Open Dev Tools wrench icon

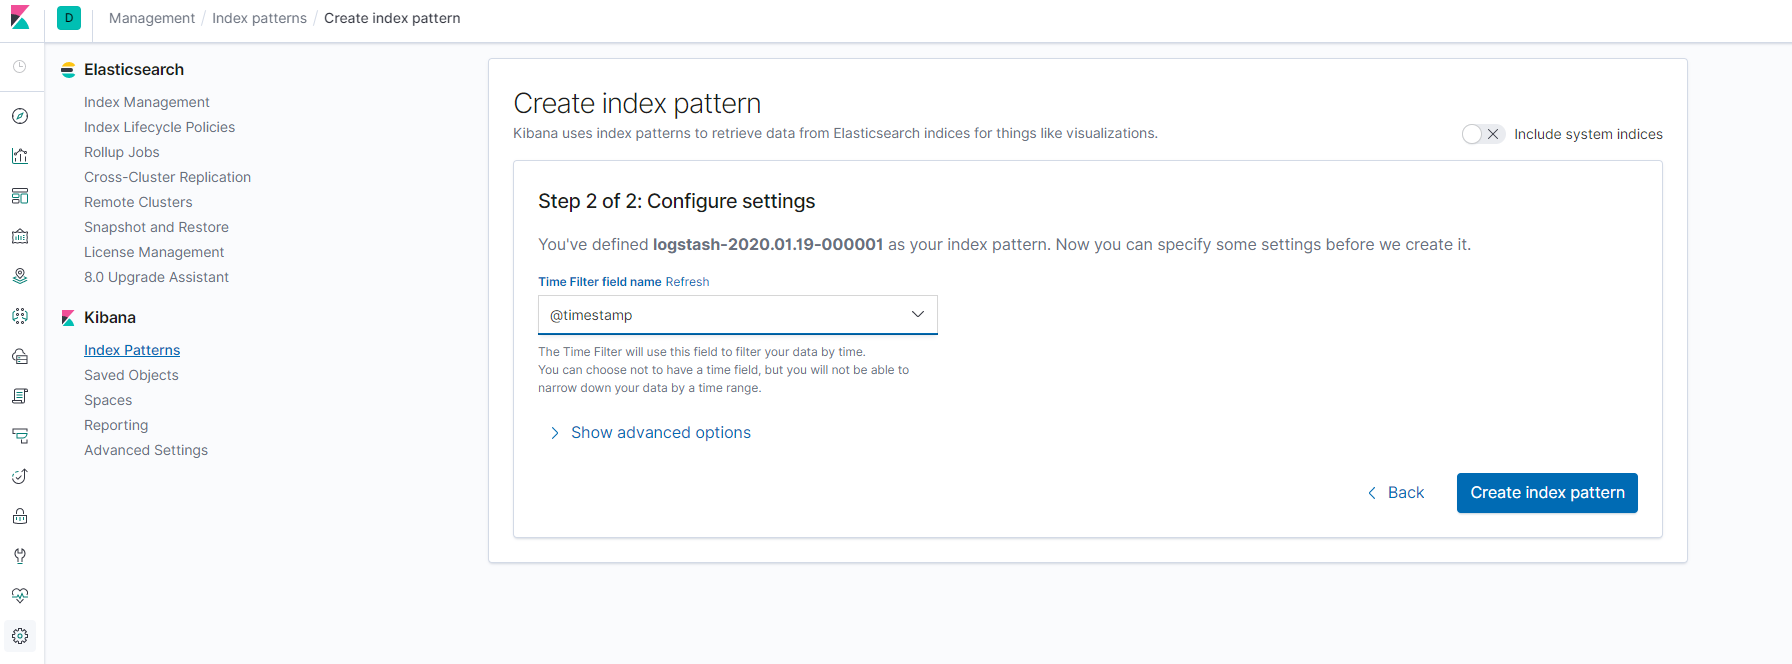[x=20, y=556]
